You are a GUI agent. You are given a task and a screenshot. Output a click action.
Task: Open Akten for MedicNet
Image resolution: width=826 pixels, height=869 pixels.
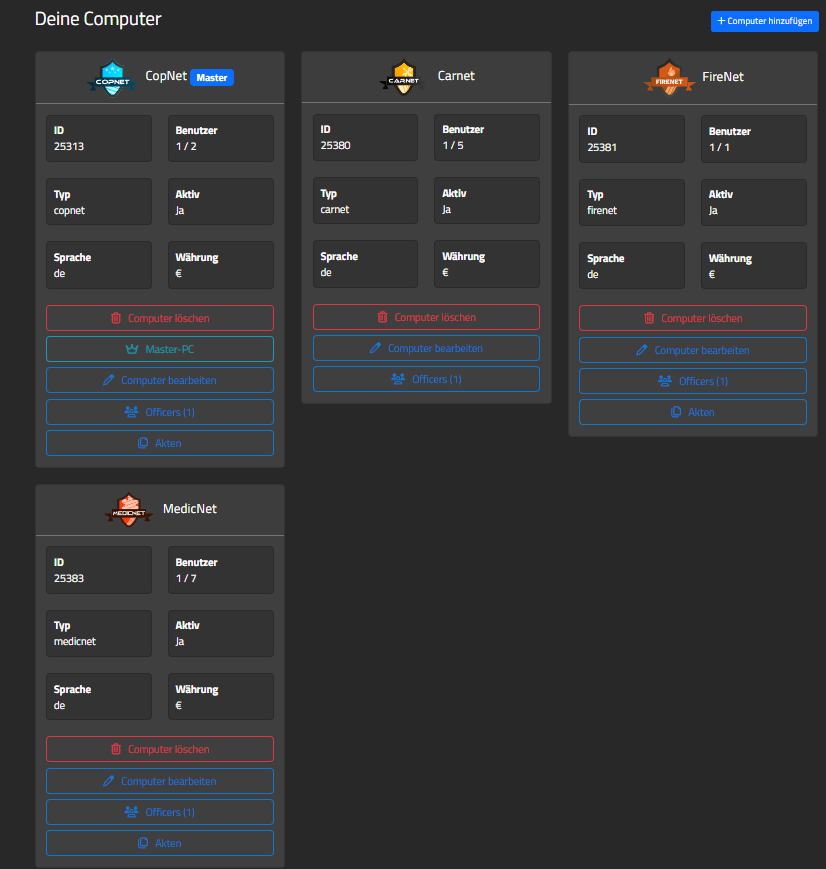[160, 843]
